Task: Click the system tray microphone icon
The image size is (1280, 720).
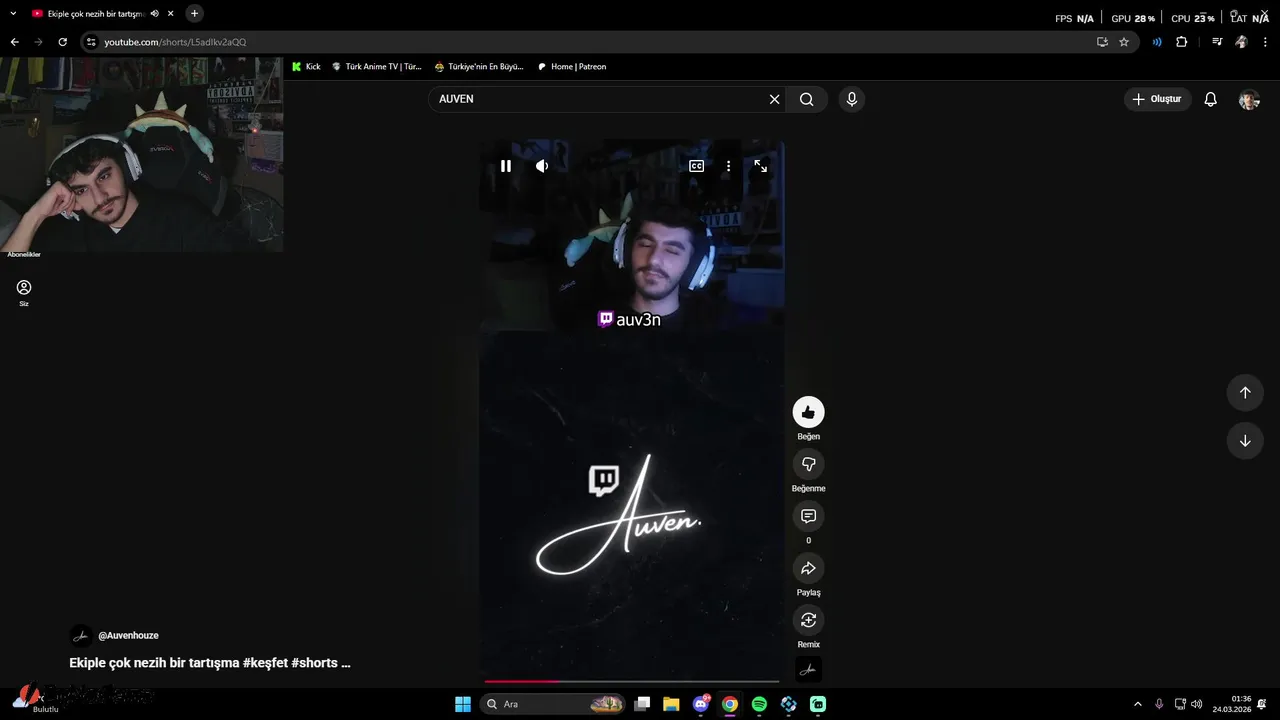Action: [x=1159, y=704]
